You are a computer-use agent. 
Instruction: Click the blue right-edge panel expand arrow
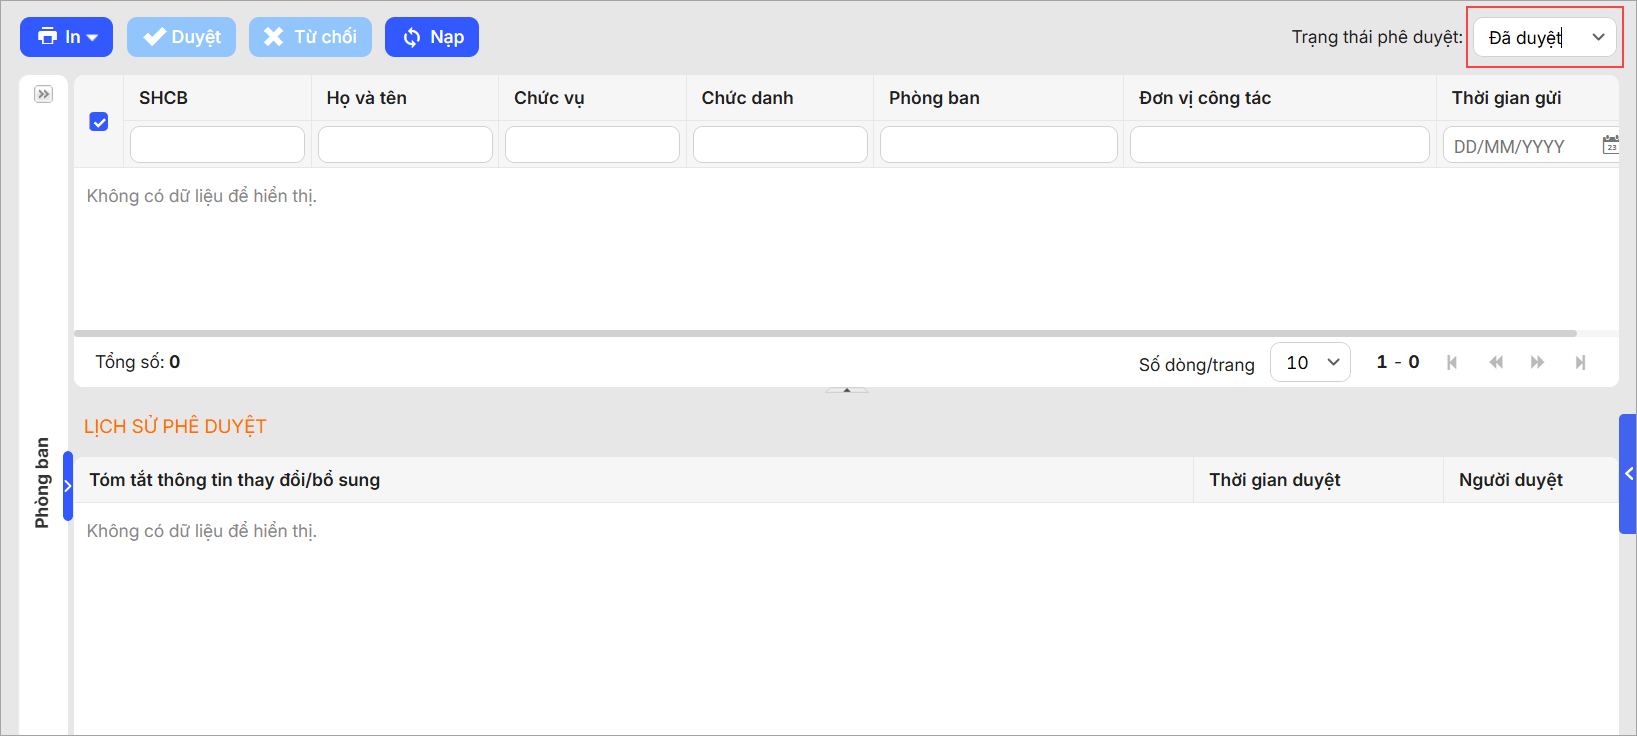[x=1628, y=474]
